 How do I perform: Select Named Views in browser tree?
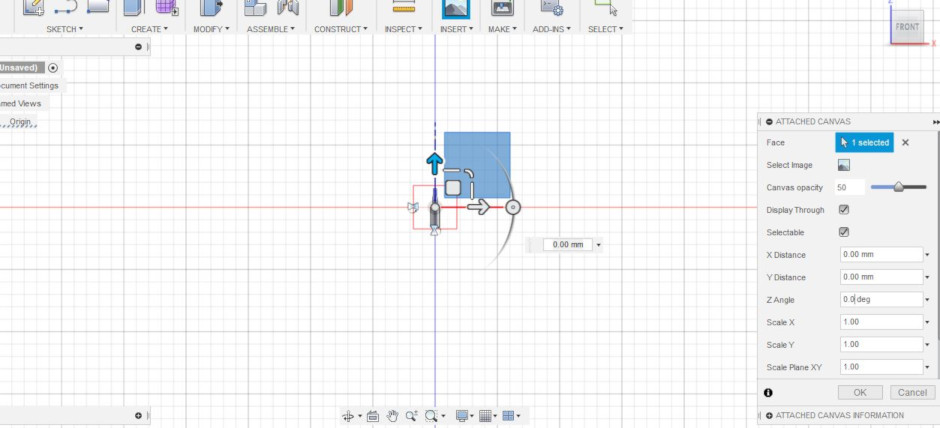point(20,104)
